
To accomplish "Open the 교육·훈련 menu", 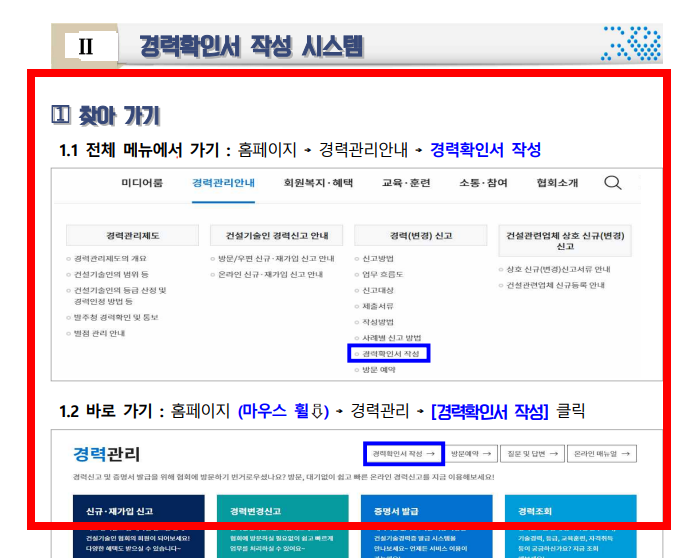I will point(406,183).
